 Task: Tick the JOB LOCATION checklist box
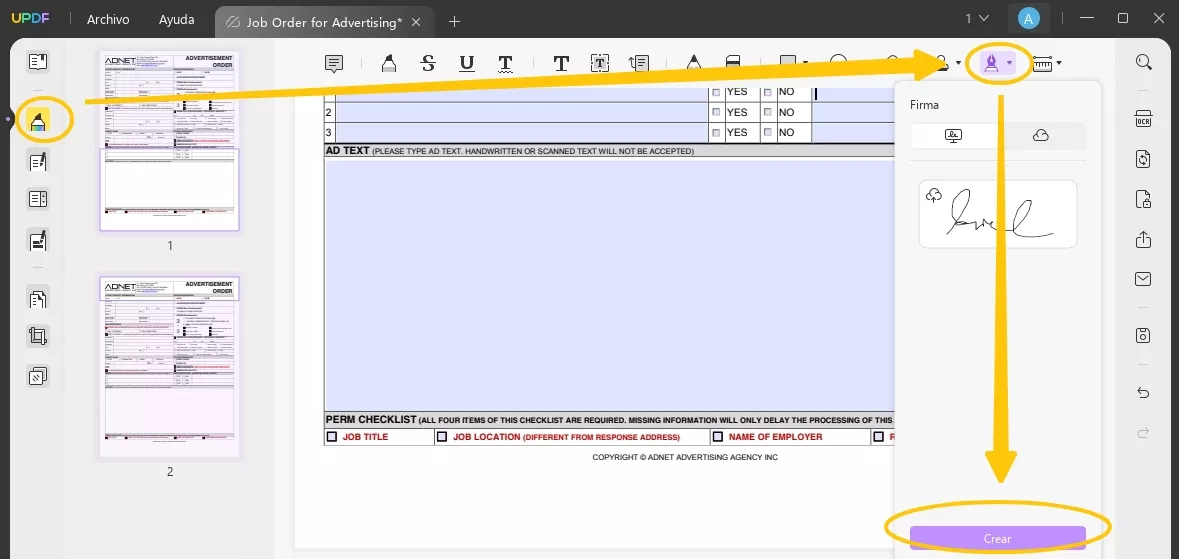pyautogui.click(x=442, y=436)
